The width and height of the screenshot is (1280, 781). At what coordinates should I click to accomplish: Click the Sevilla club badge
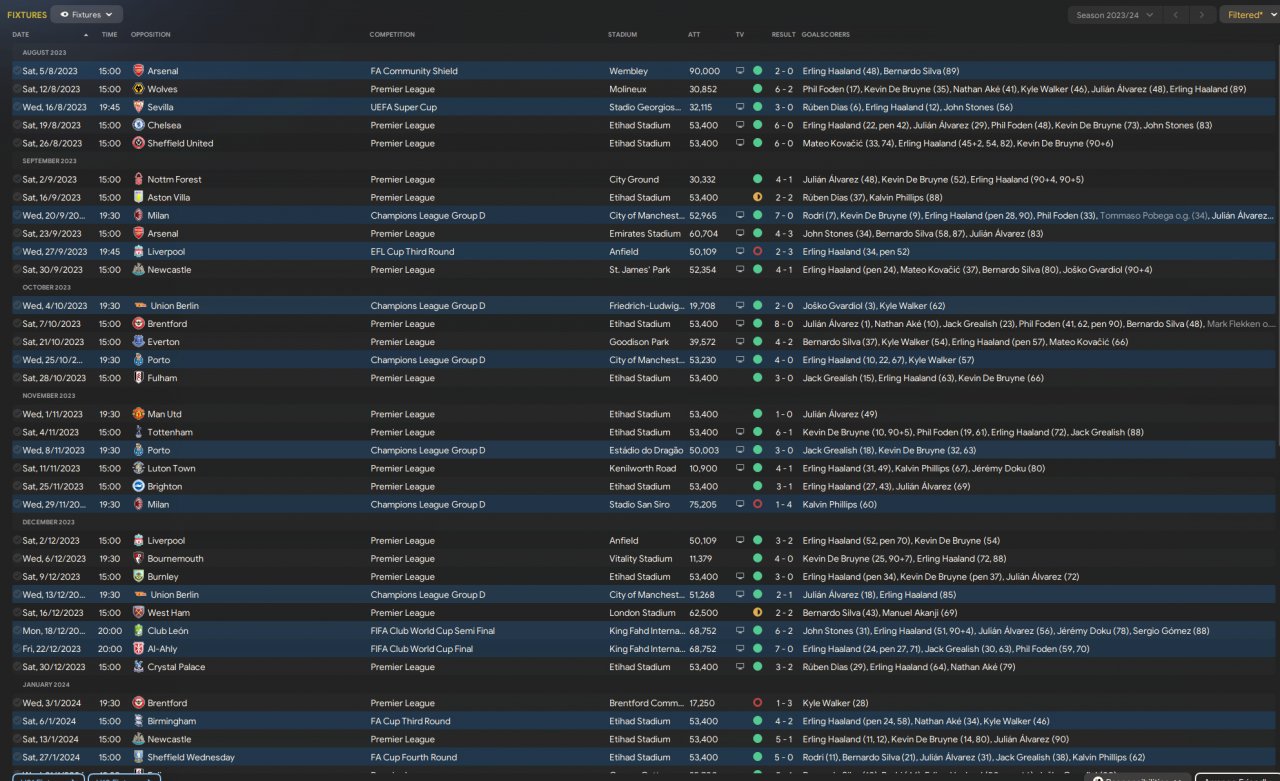[138, 107]
